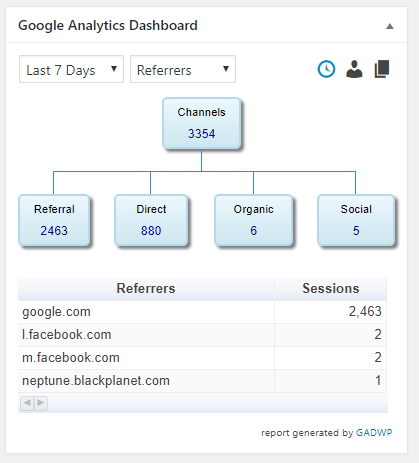
Task: Select the Organic 6 node
Action: click(x=253, y=220)
